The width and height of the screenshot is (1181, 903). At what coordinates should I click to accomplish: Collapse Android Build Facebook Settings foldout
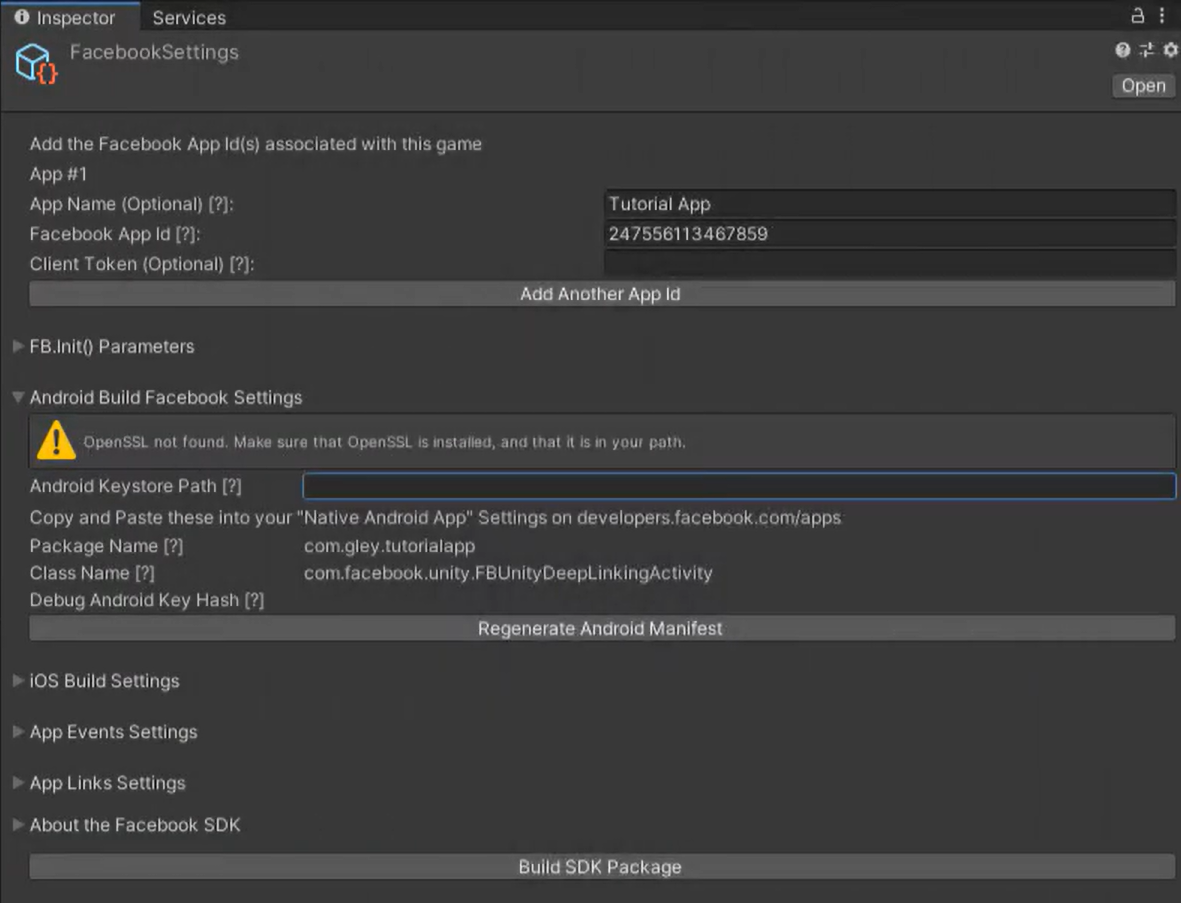[18, 397]
